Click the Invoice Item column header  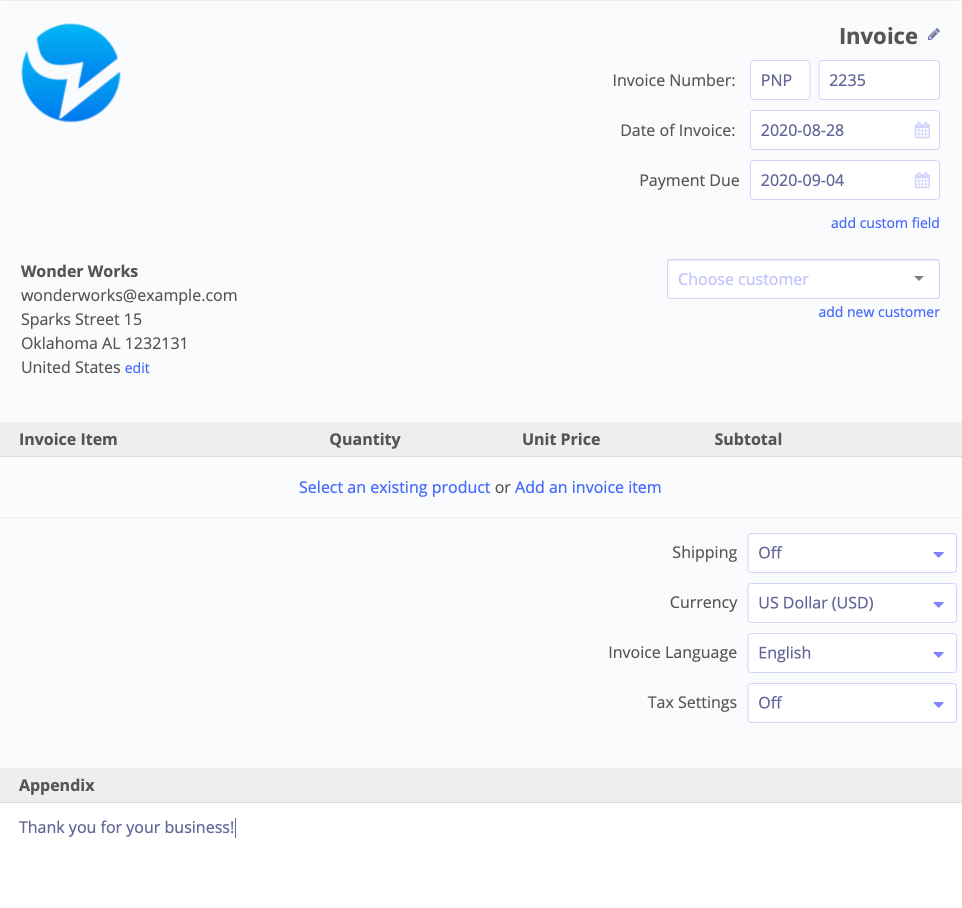click(x=68, y=439)
